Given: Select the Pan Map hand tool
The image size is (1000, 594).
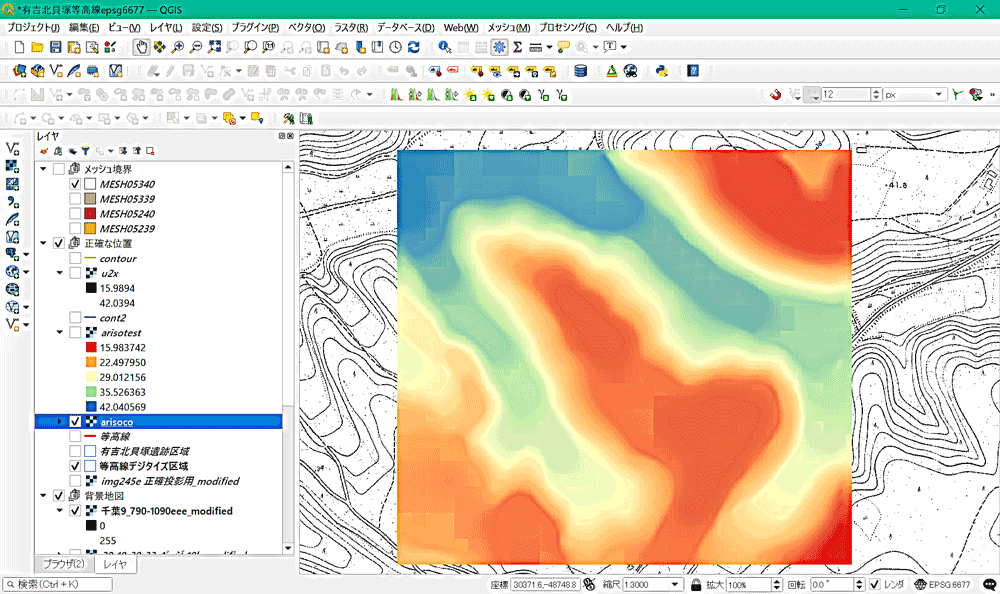Looking at the screenshot, I should (x=141, y=47).
